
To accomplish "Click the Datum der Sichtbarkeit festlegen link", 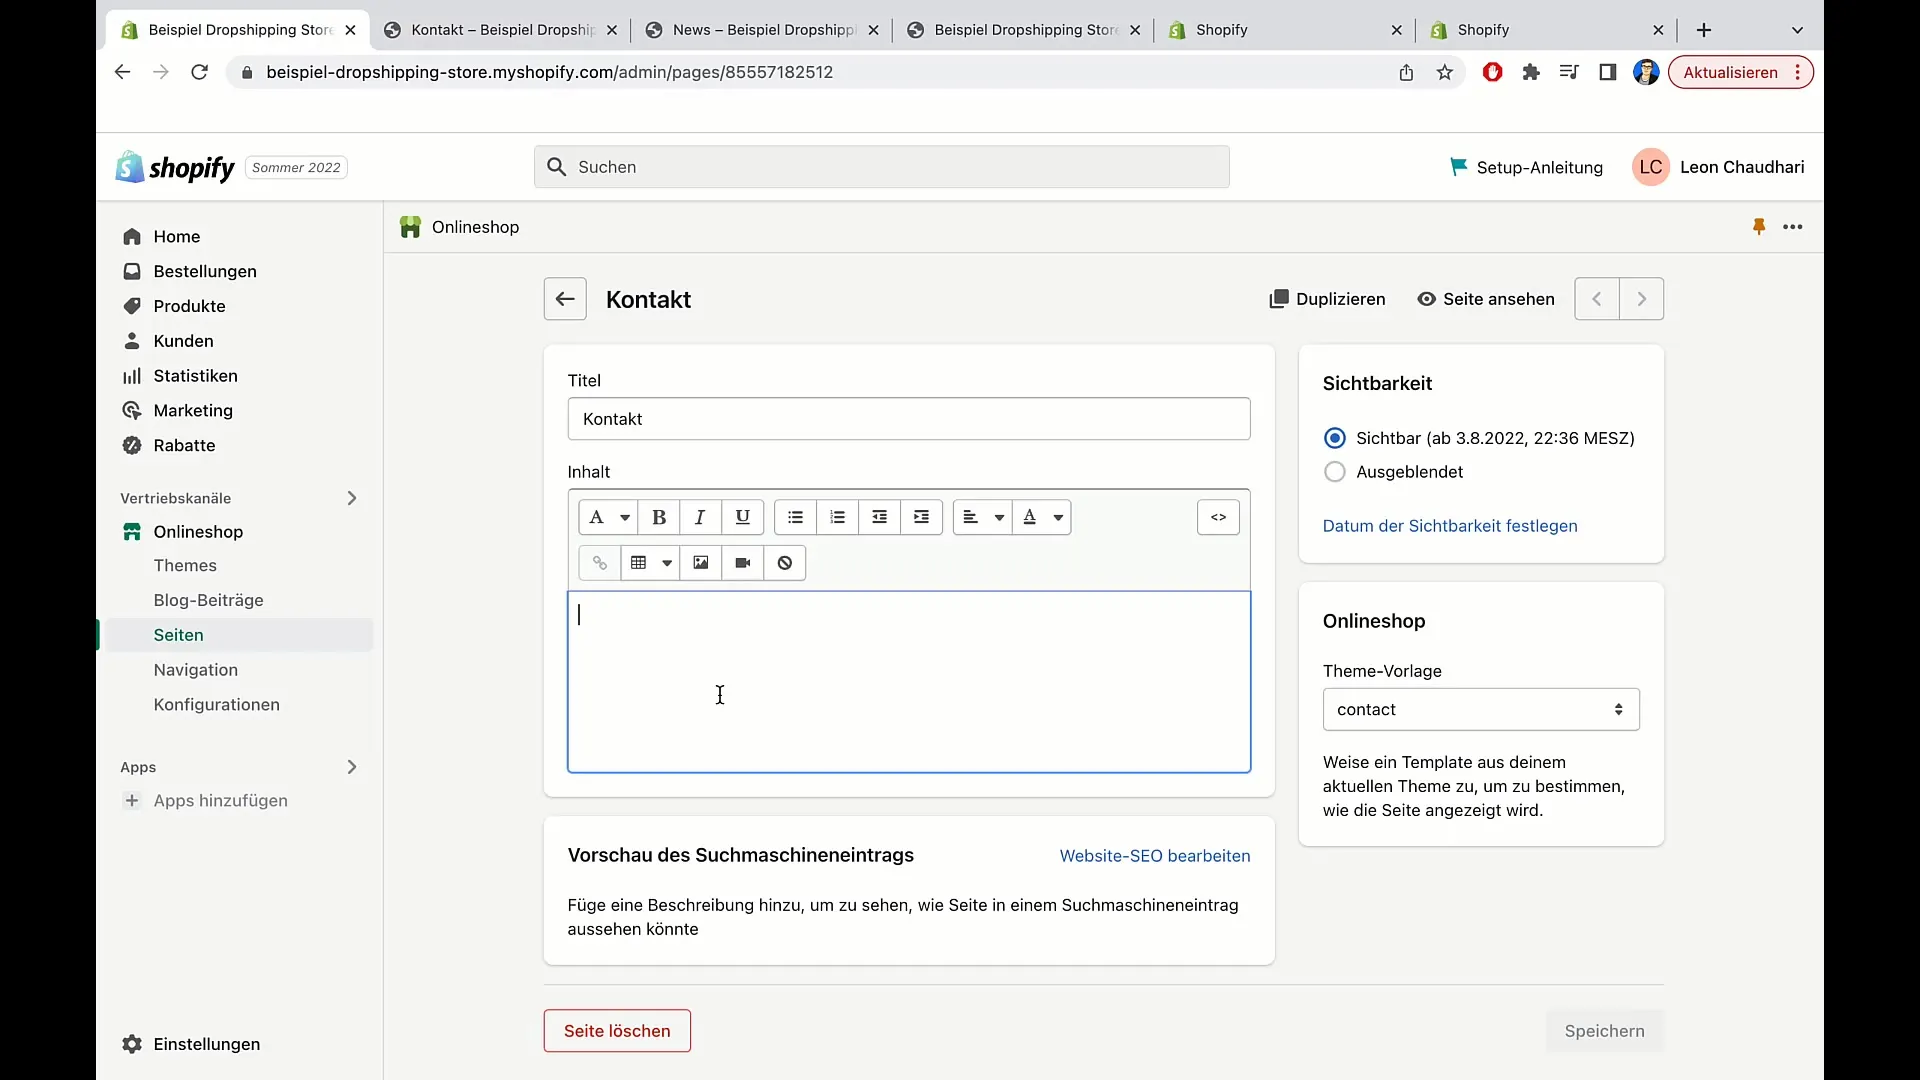I will [1449, 525].
